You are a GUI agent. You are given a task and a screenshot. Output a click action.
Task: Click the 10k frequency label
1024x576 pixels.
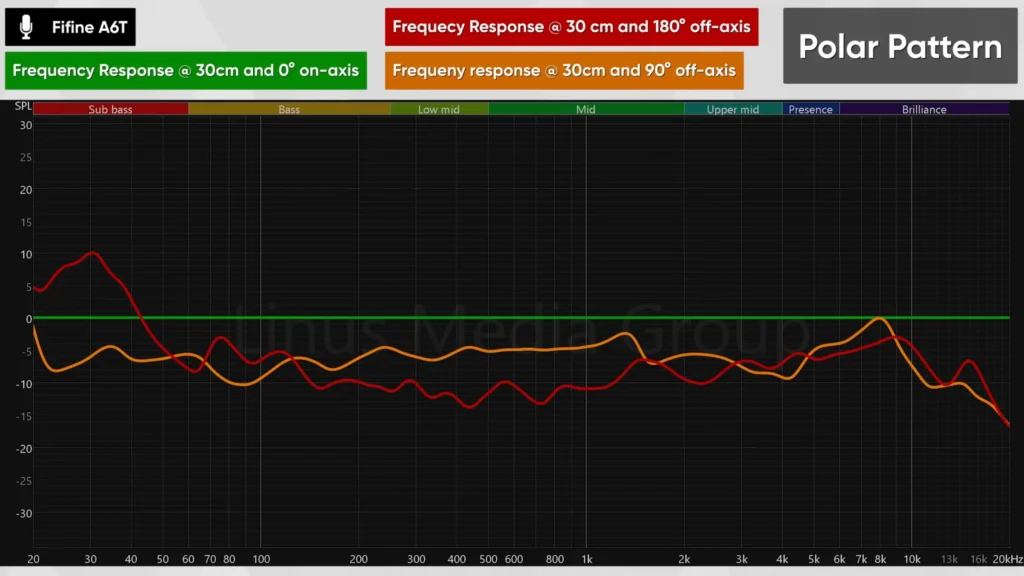(912, 559)
